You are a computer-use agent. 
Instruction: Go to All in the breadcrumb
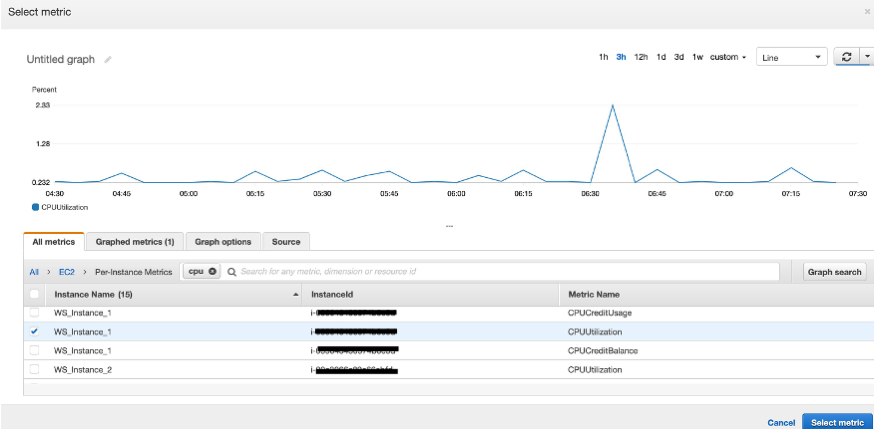34,272
